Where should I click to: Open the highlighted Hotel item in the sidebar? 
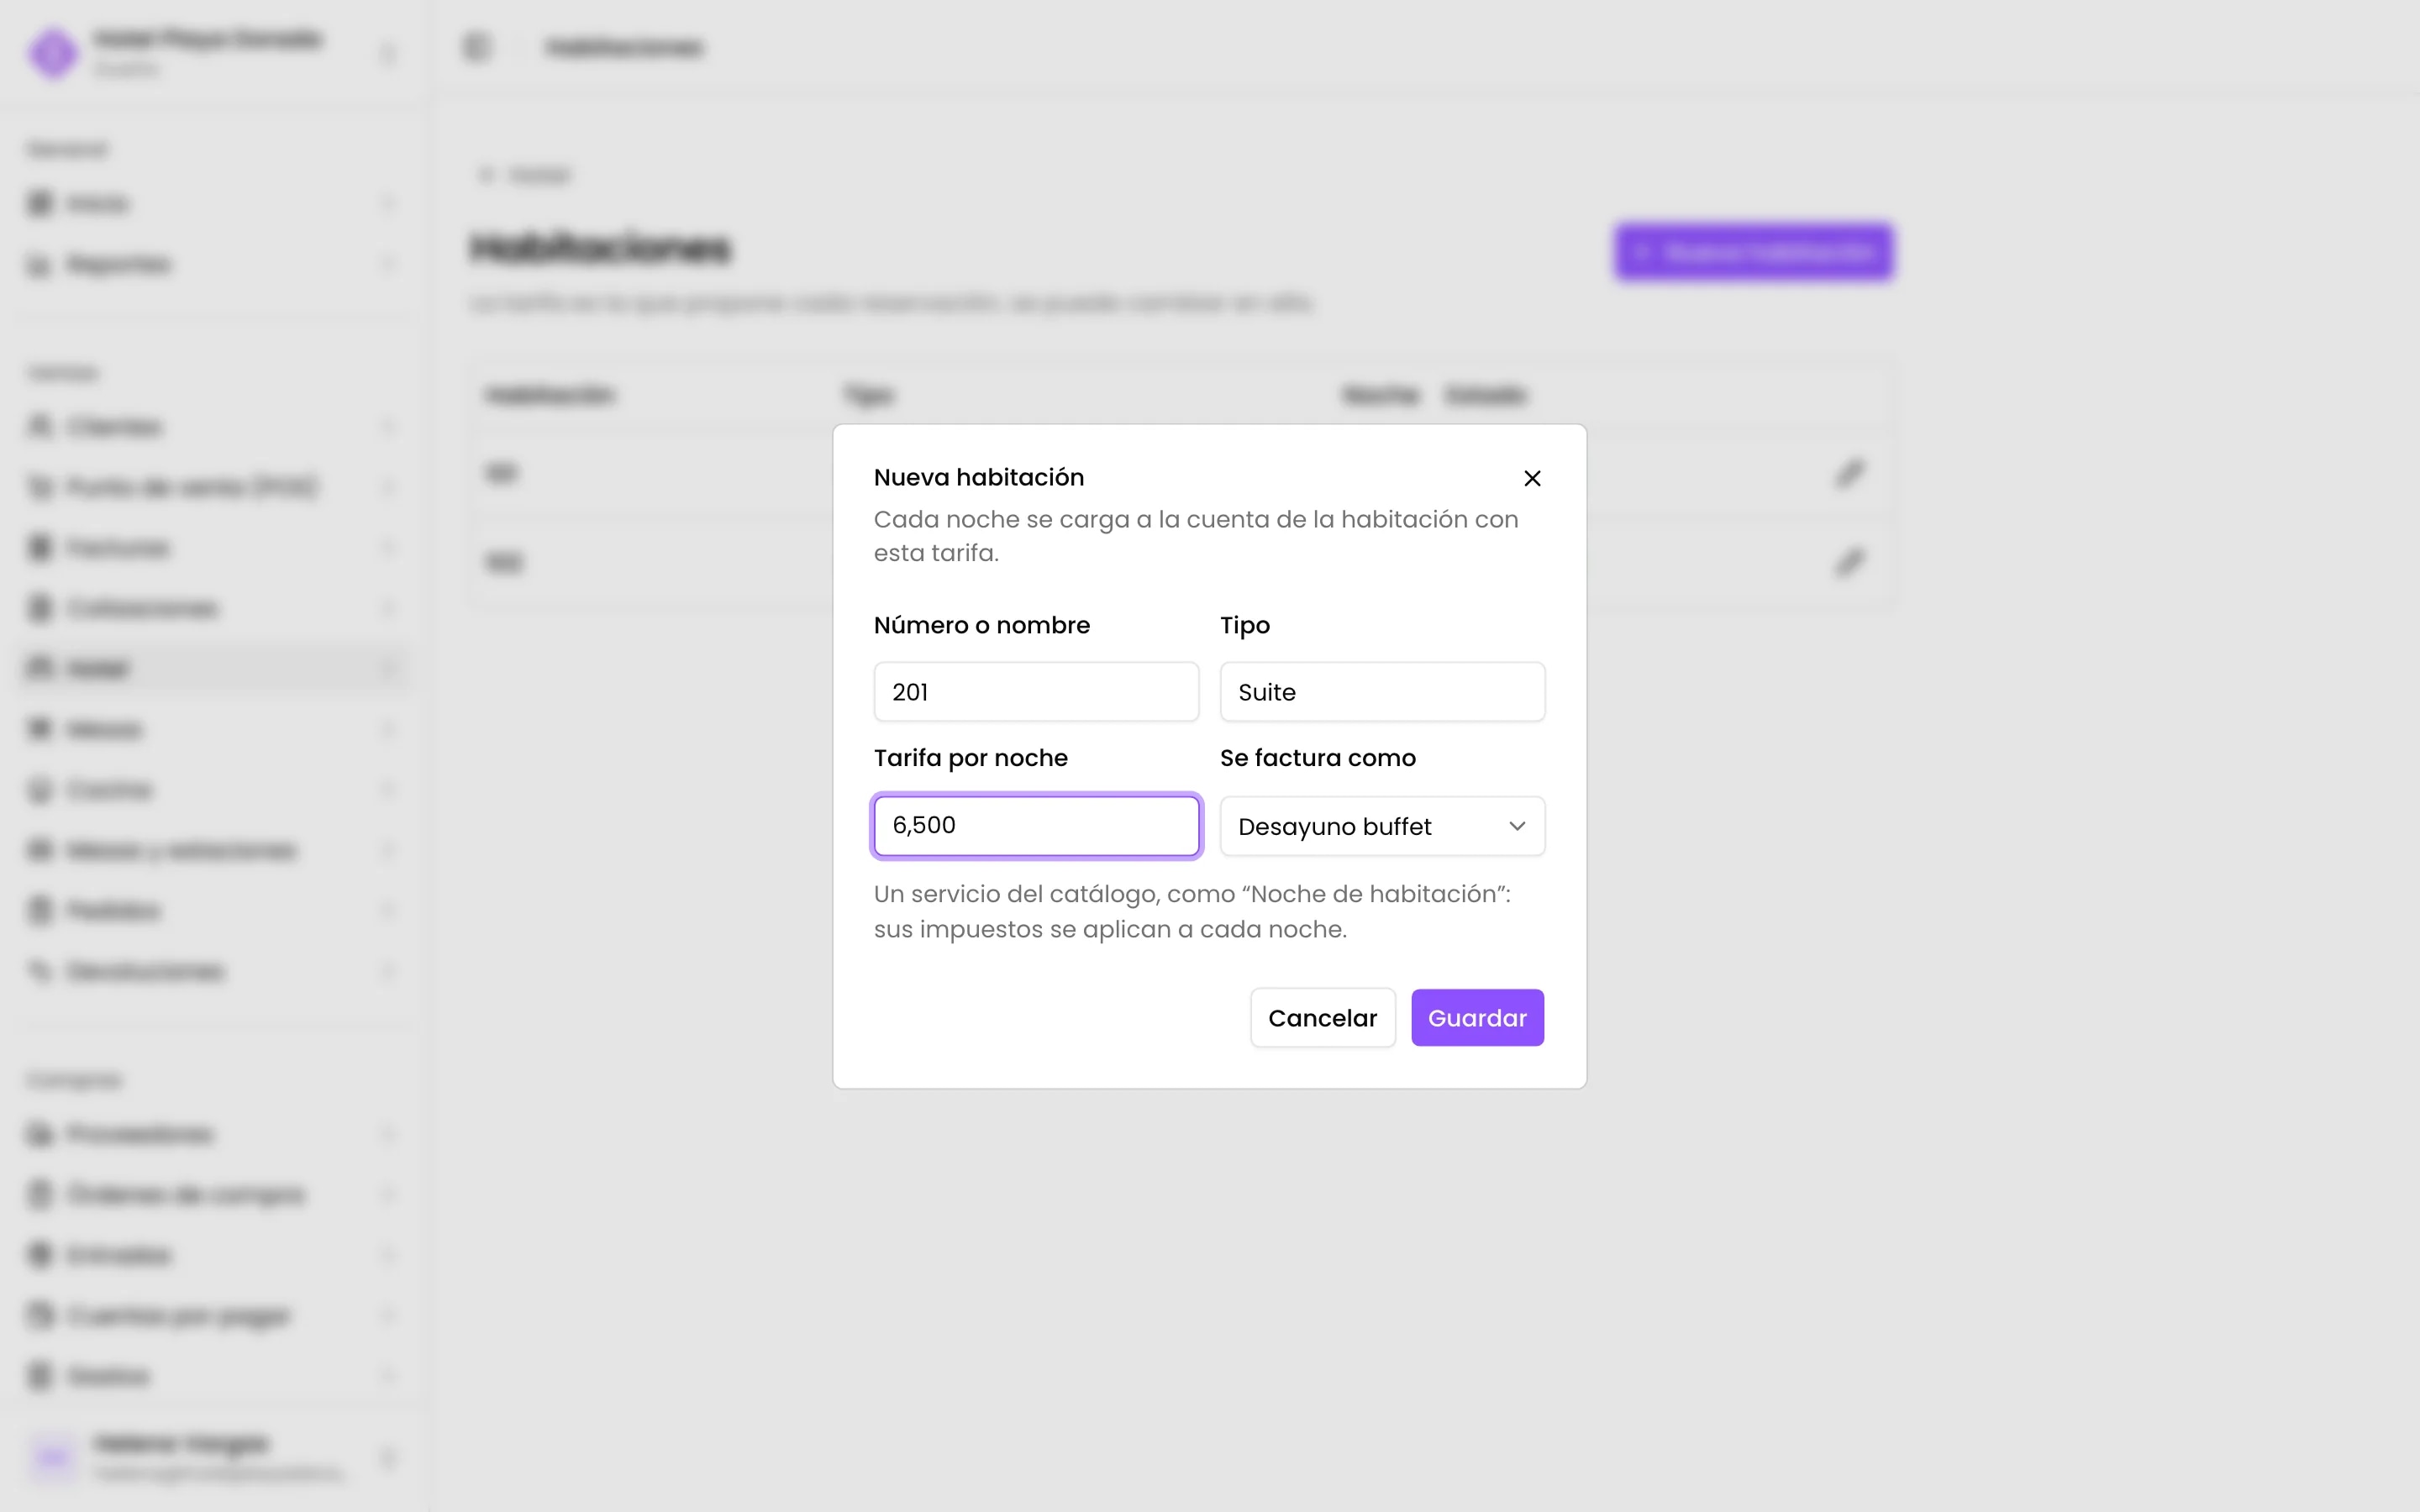pos(213,668)
